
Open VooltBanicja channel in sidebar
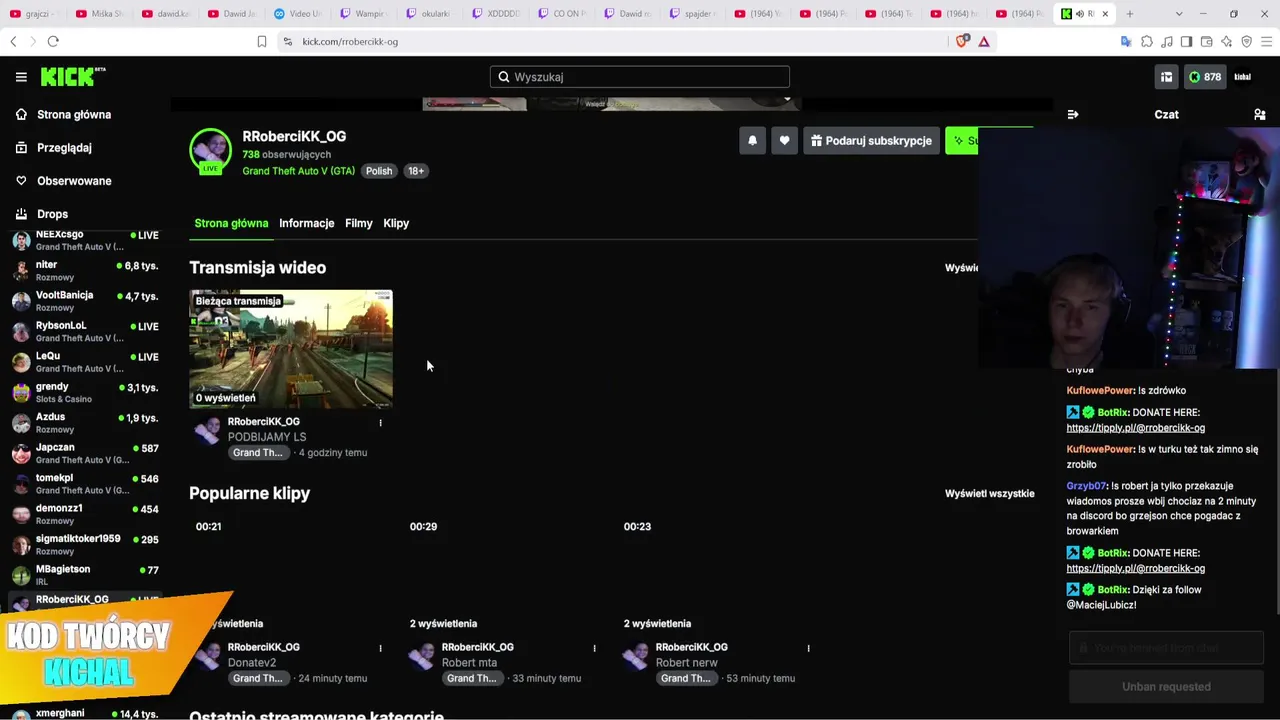pos(85,301)
